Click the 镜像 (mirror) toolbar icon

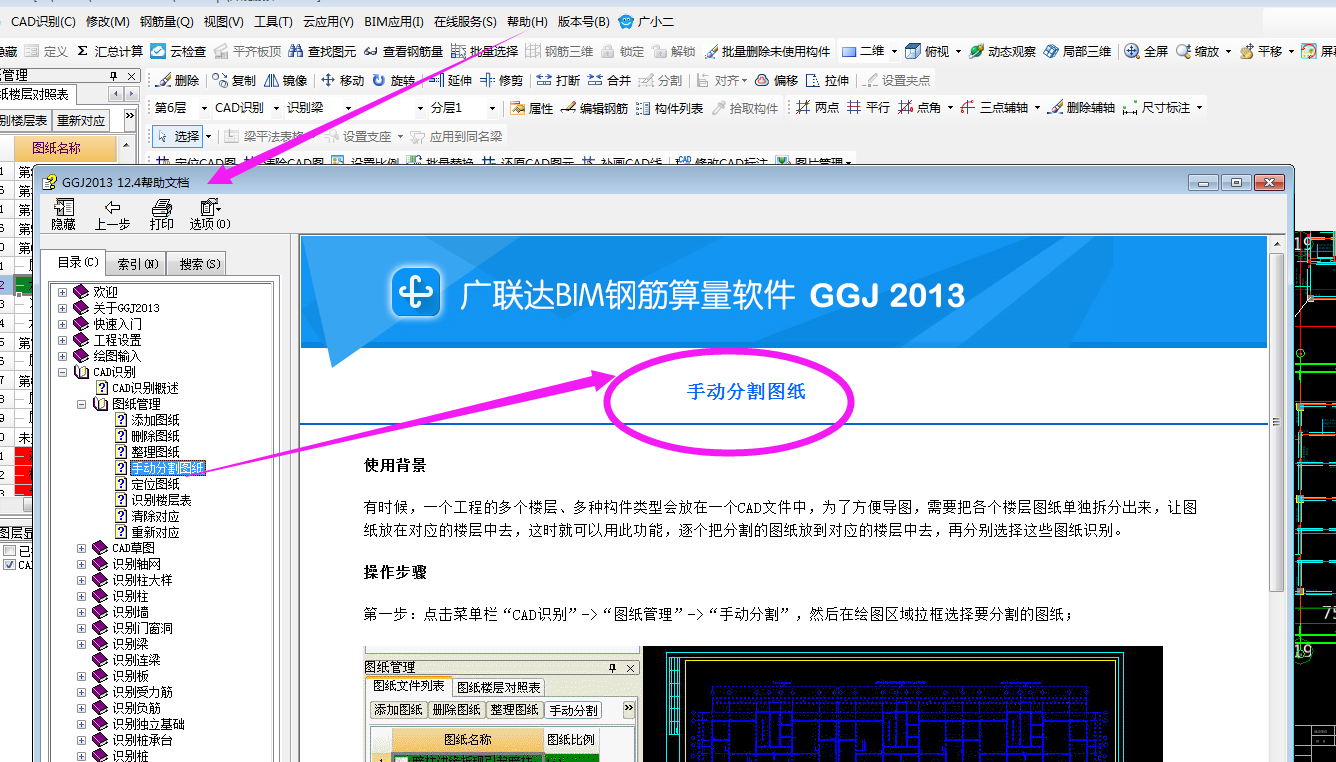(272, 80)
